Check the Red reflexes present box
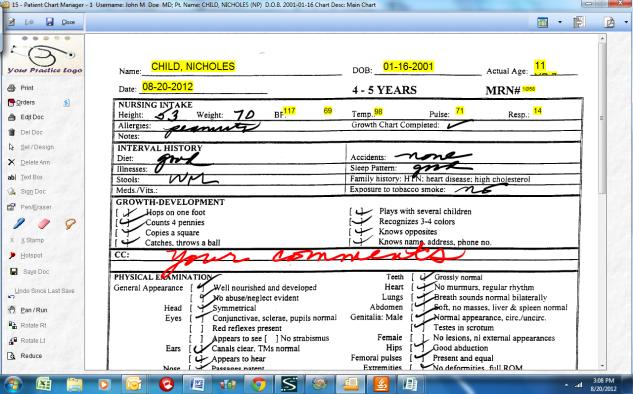Screen dimensions: 633x394 (x=197, y=328)
